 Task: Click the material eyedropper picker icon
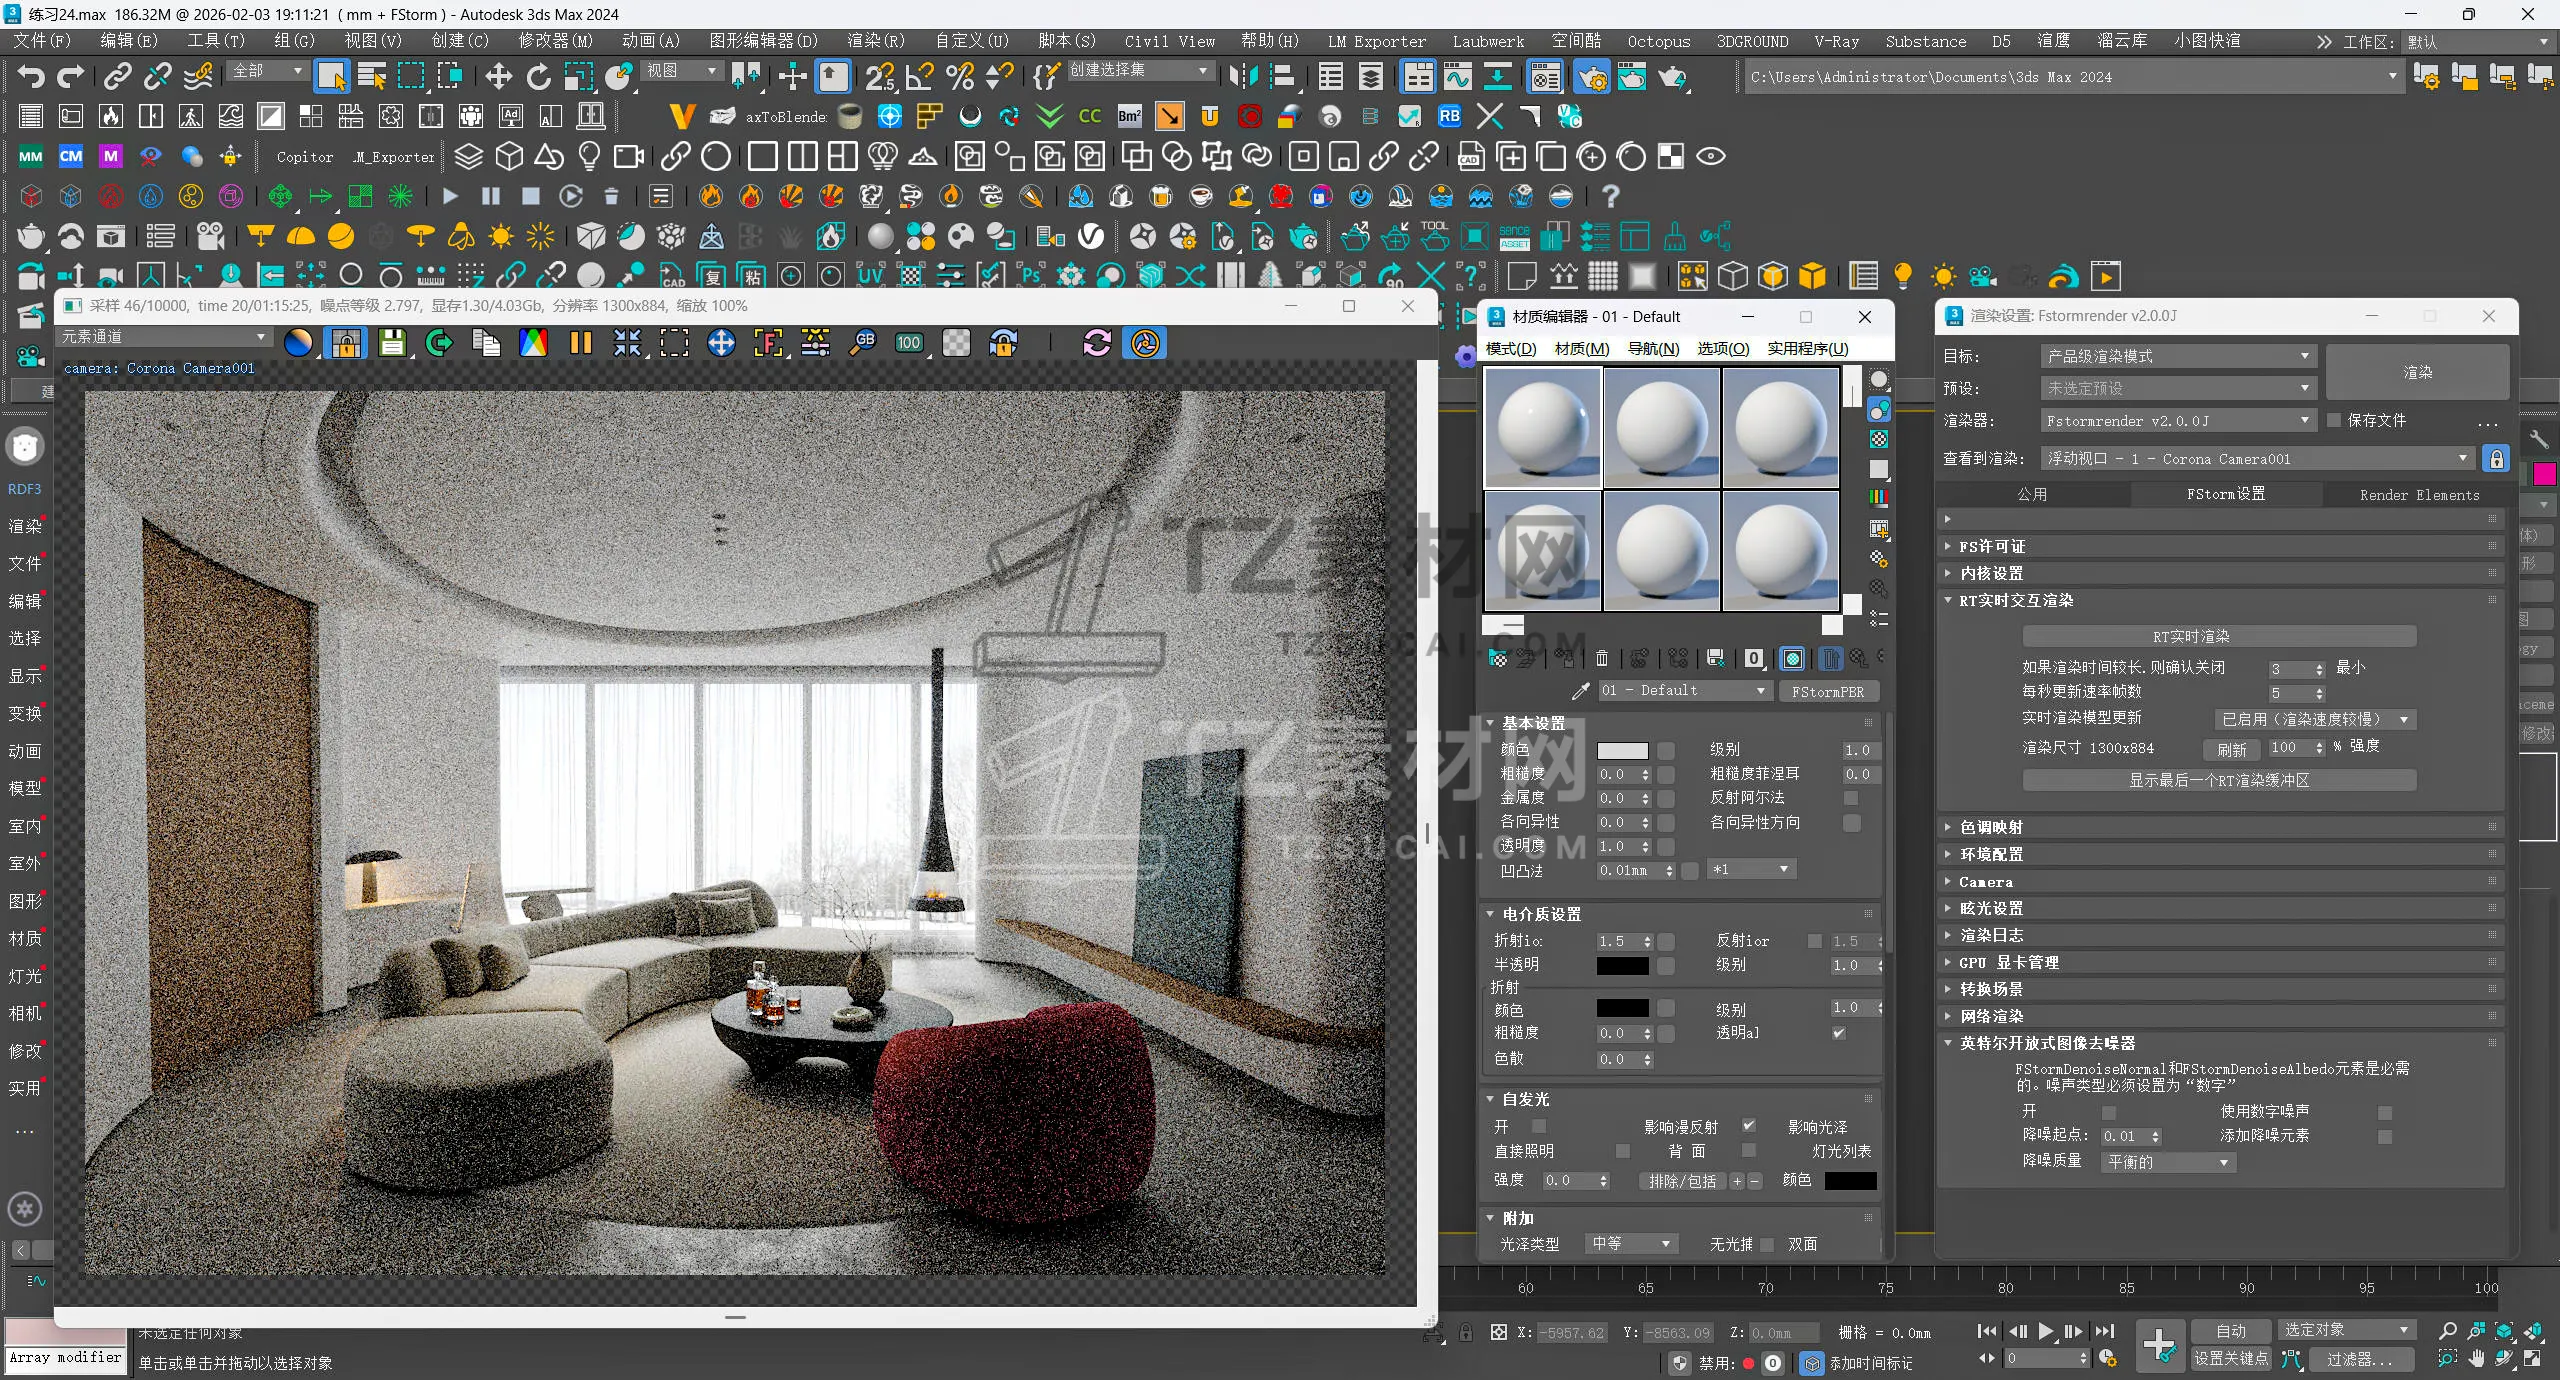coord(1580,691)
